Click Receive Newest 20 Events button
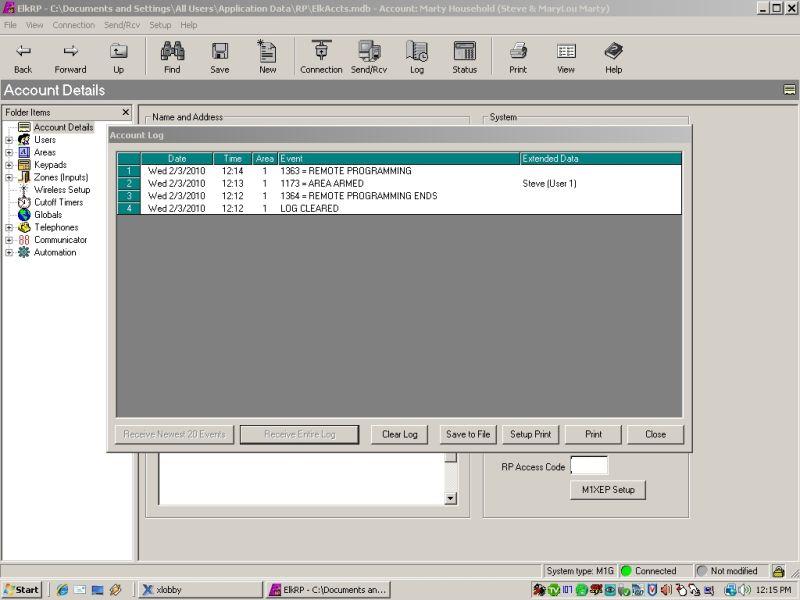This screenshot has height=600, width=800. tap(174, 435)
